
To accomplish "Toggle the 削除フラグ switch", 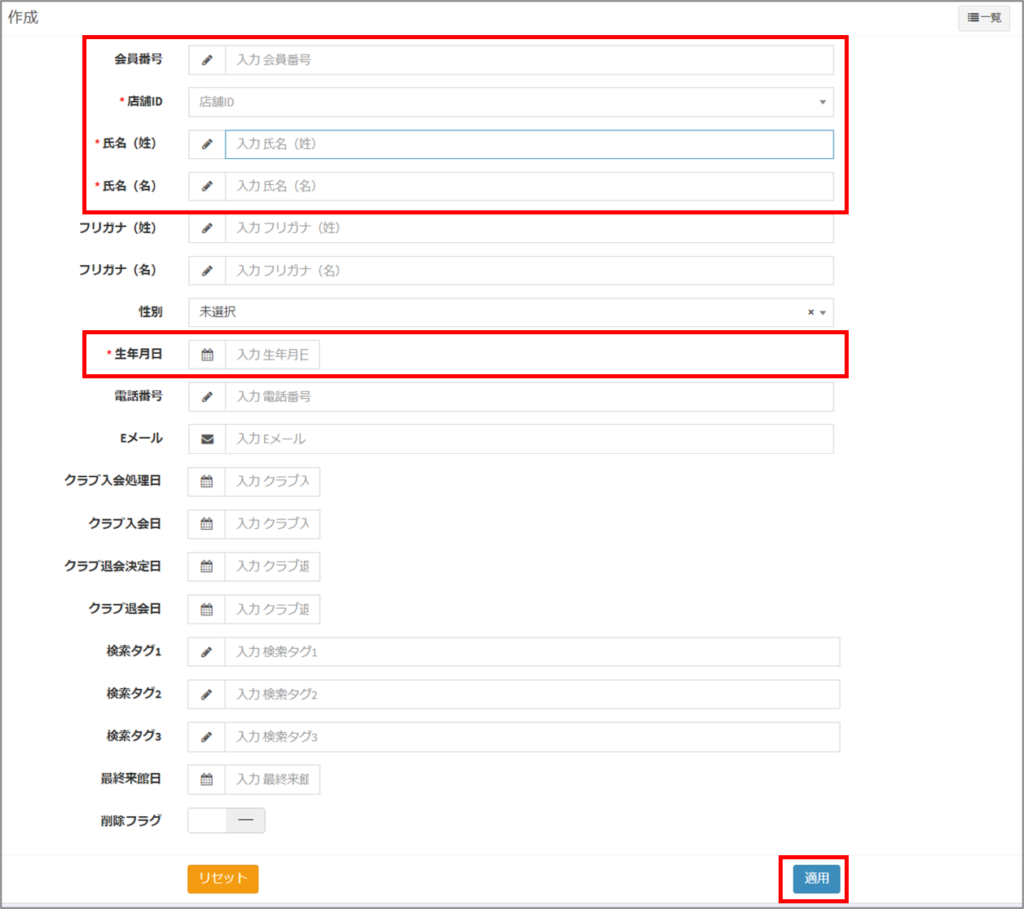I will pos(227,821).
